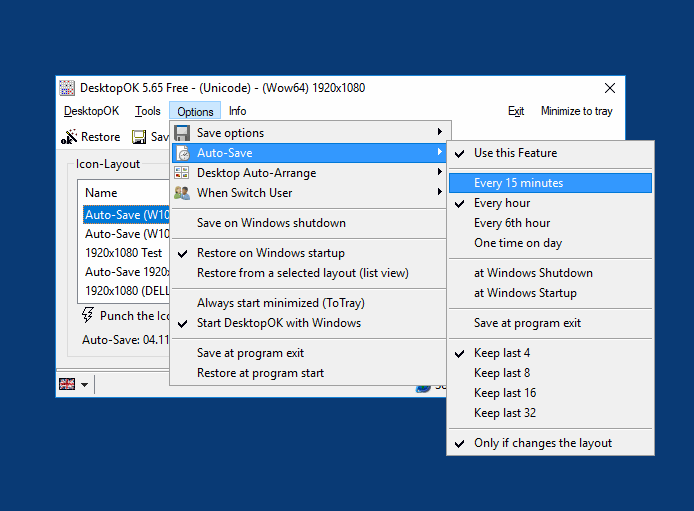The height and width of the screenshot is (511, 694).
Task: Click the Punch the Icons lightning icon
Action: click(x=88, y=316)
